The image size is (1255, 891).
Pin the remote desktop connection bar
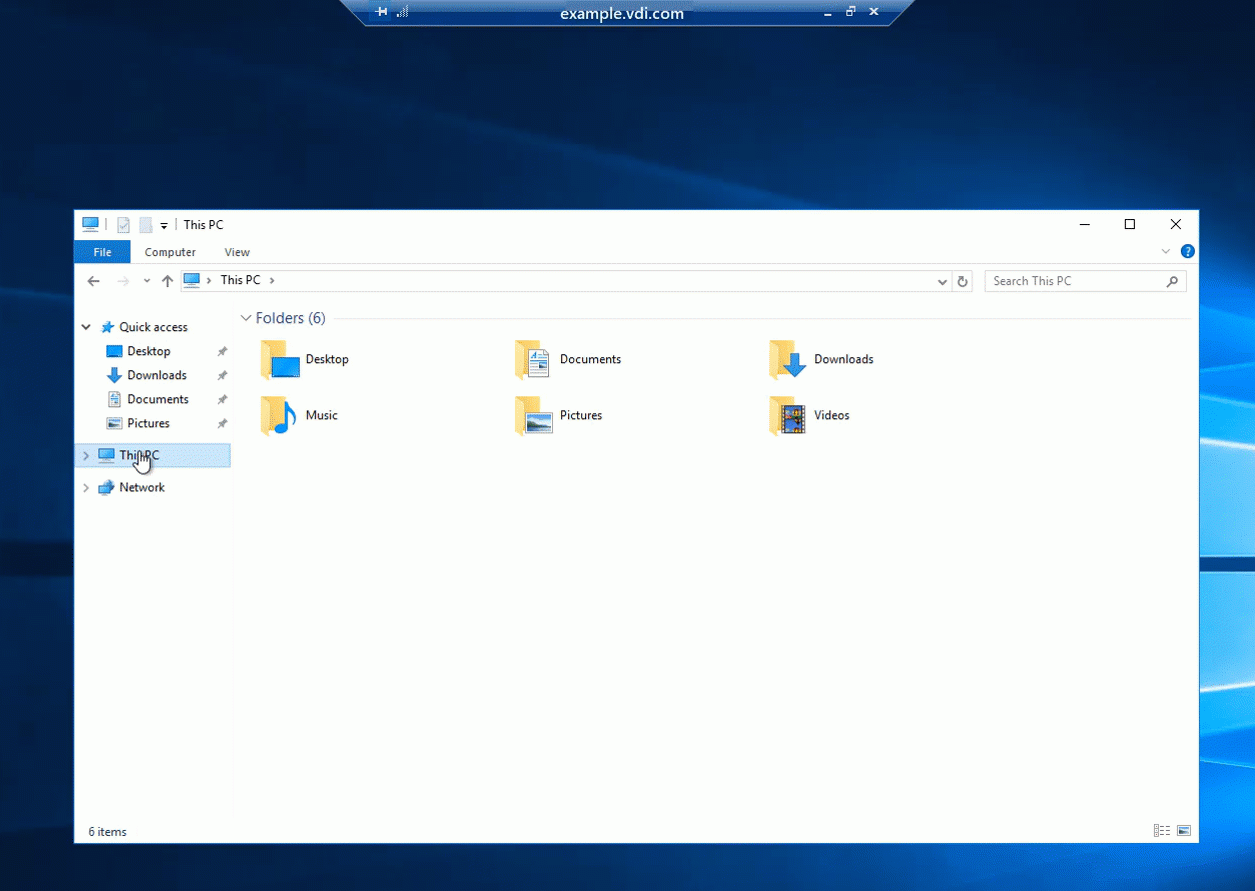(x=381, y=12)
